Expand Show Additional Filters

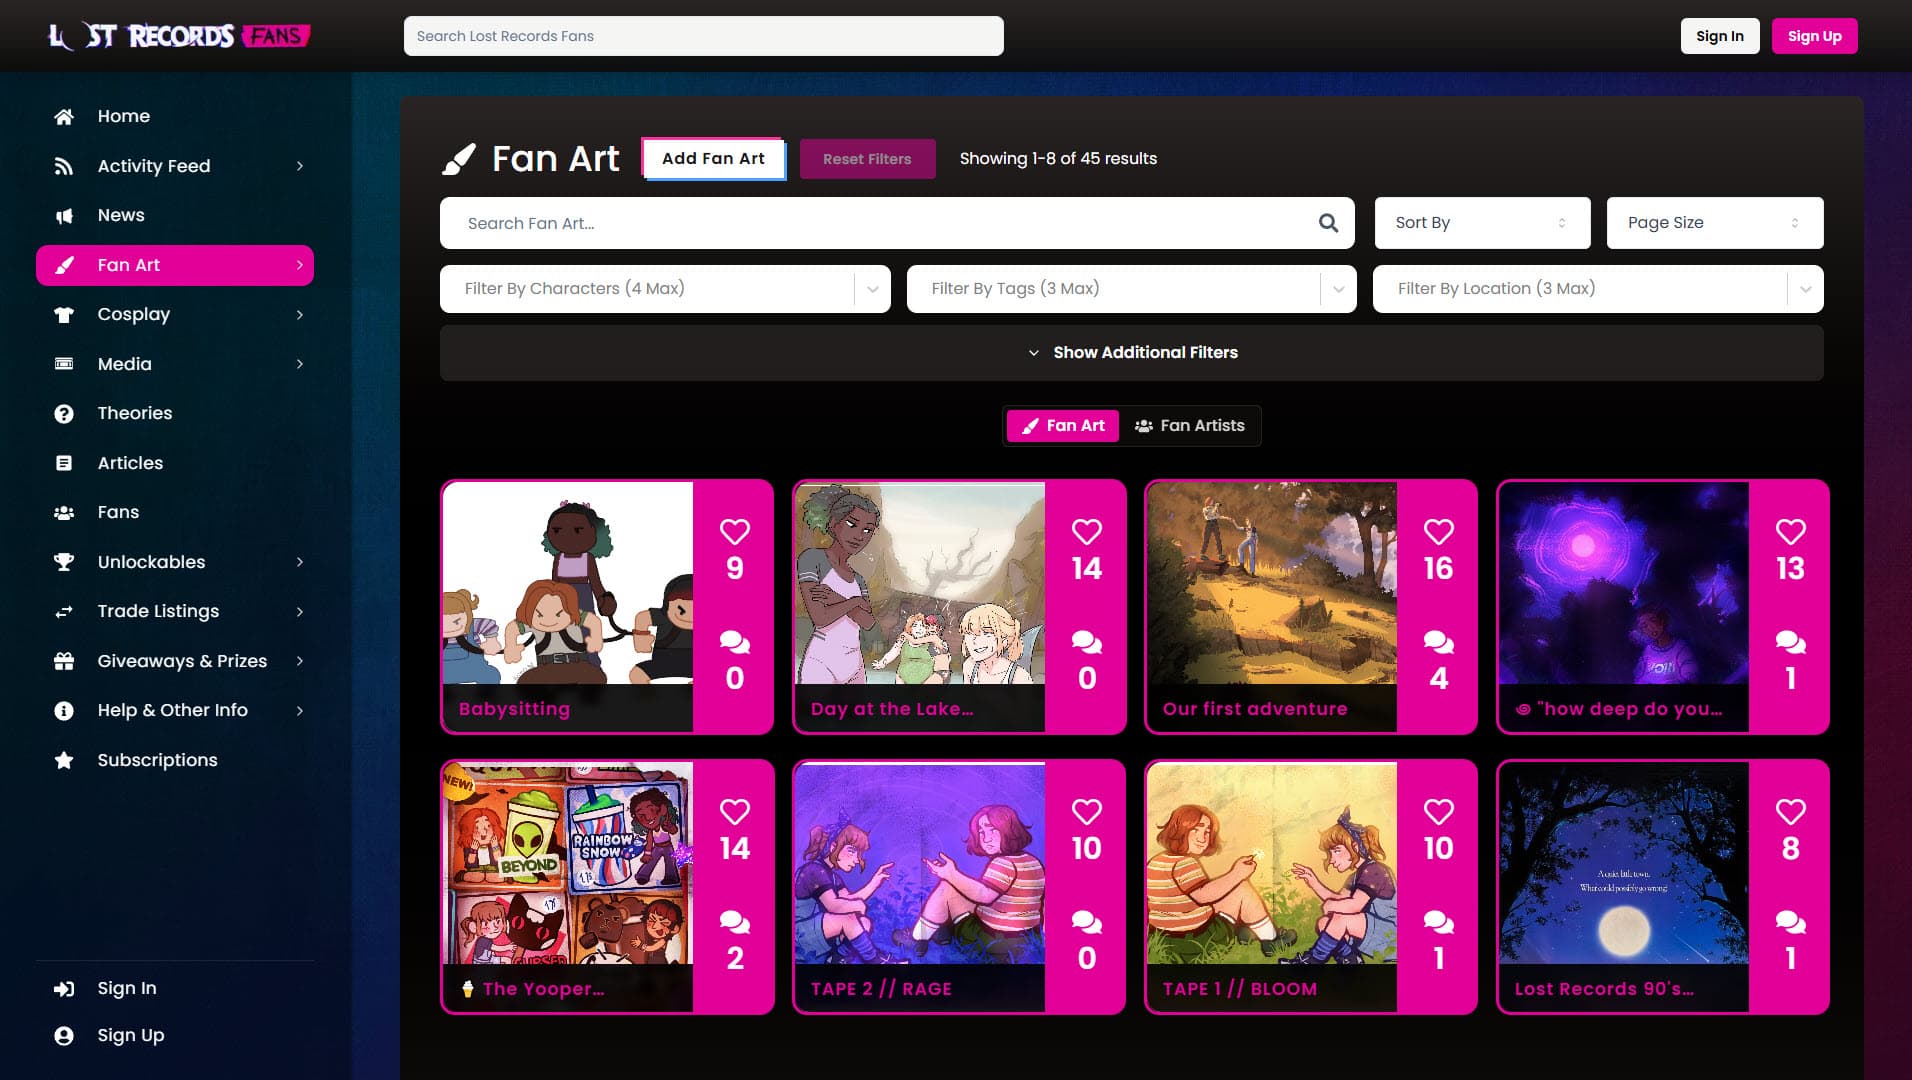click(x=1132, y=353)
